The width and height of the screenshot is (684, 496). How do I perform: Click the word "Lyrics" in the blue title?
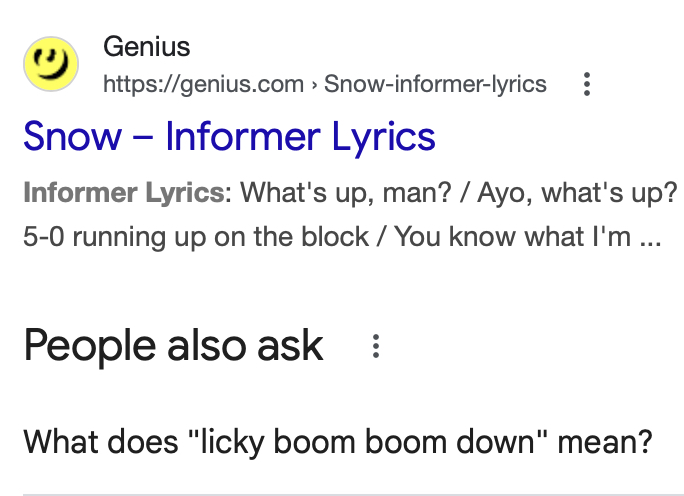pyautogui.click(x=384, y=136)
